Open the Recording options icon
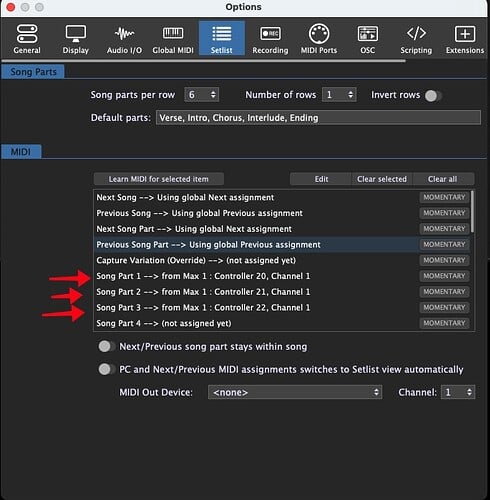Viewport: 490px width, 500px height. pyautogui.click(x=270, y=34)
